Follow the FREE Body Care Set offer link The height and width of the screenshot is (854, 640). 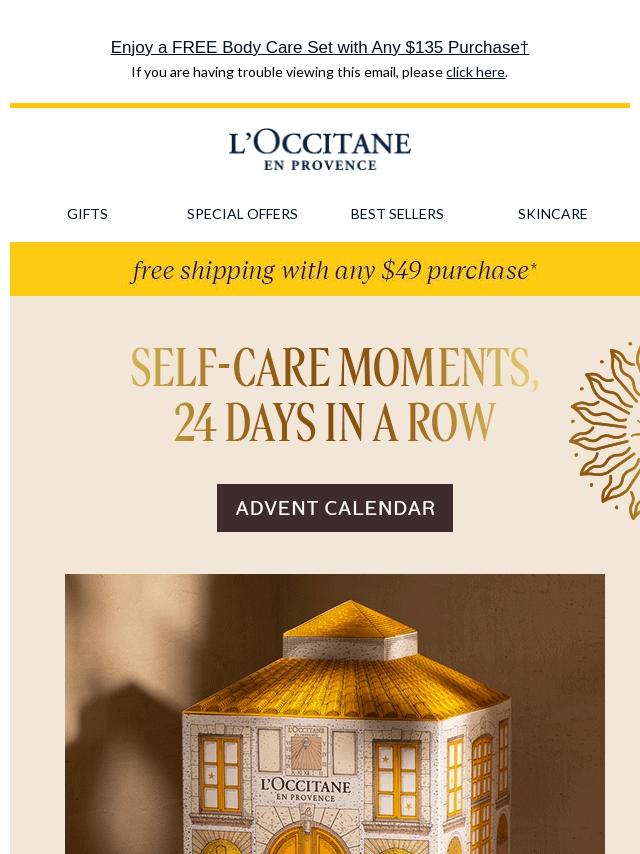pyautogui.click(x=319, y=47)
